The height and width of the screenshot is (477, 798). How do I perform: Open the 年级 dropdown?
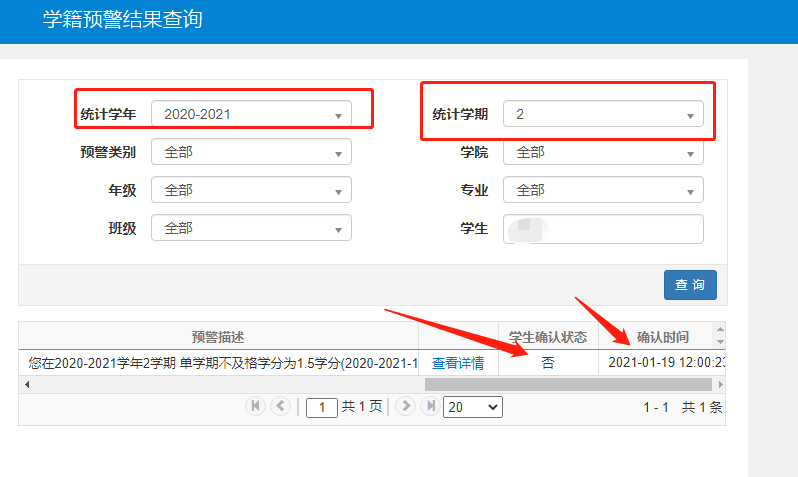click(x=251, y=190)
